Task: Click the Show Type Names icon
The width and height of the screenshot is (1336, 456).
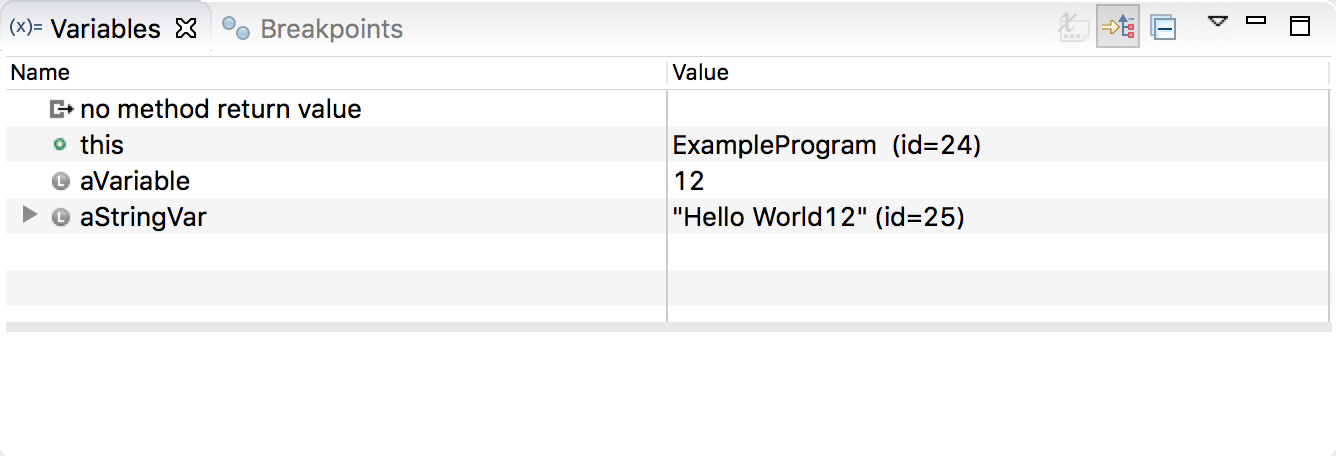Action: coord(1073,28)
